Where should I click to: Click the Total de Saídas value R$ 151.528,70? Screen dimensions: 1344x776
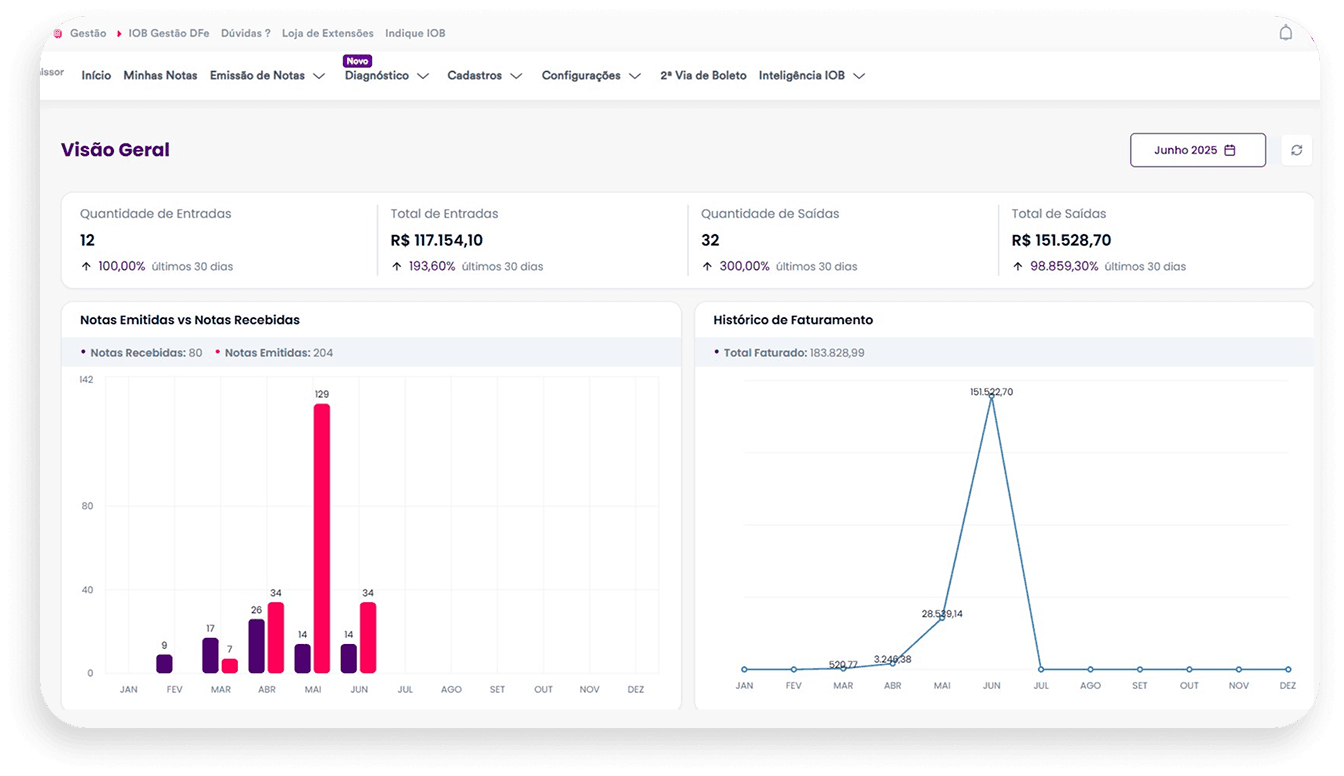1061,240
